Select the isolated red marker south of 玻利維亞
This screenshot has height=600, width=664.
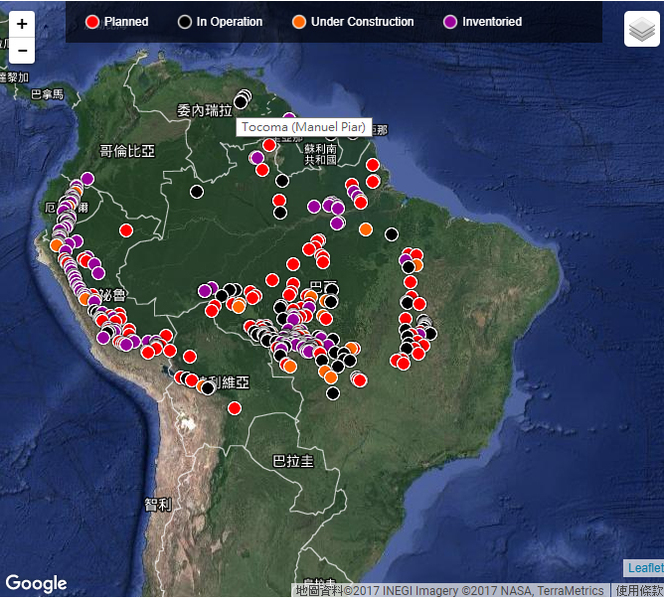coord(234,408)
